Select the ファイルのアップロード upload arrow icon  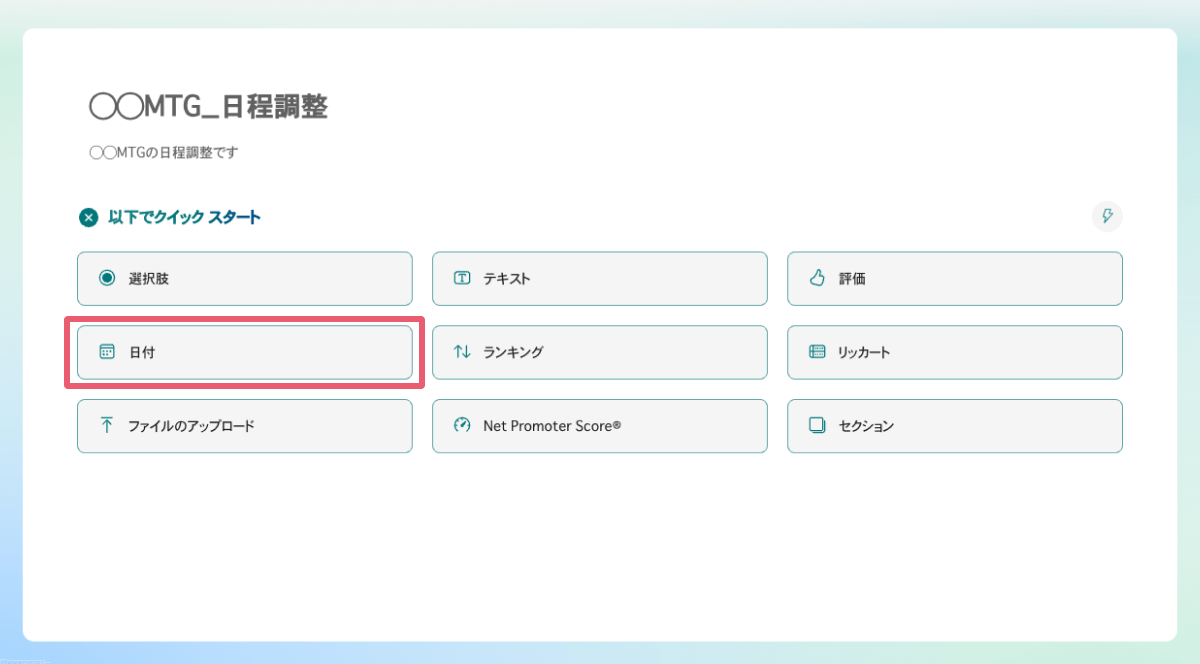[x=107, y=426]
